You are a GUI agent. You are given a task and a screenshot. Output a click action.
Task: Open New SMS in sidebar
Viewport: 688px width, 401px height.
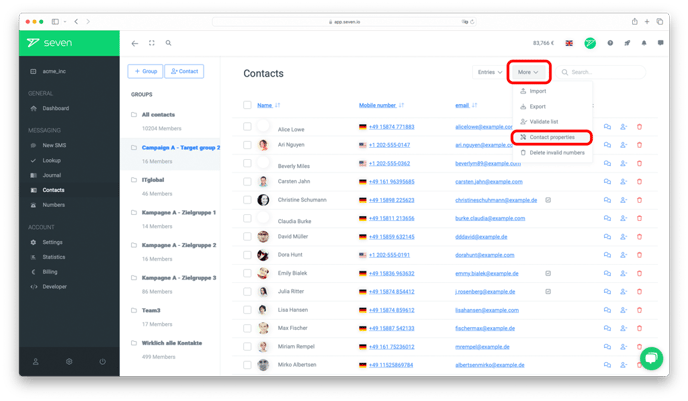coord(54,145)
